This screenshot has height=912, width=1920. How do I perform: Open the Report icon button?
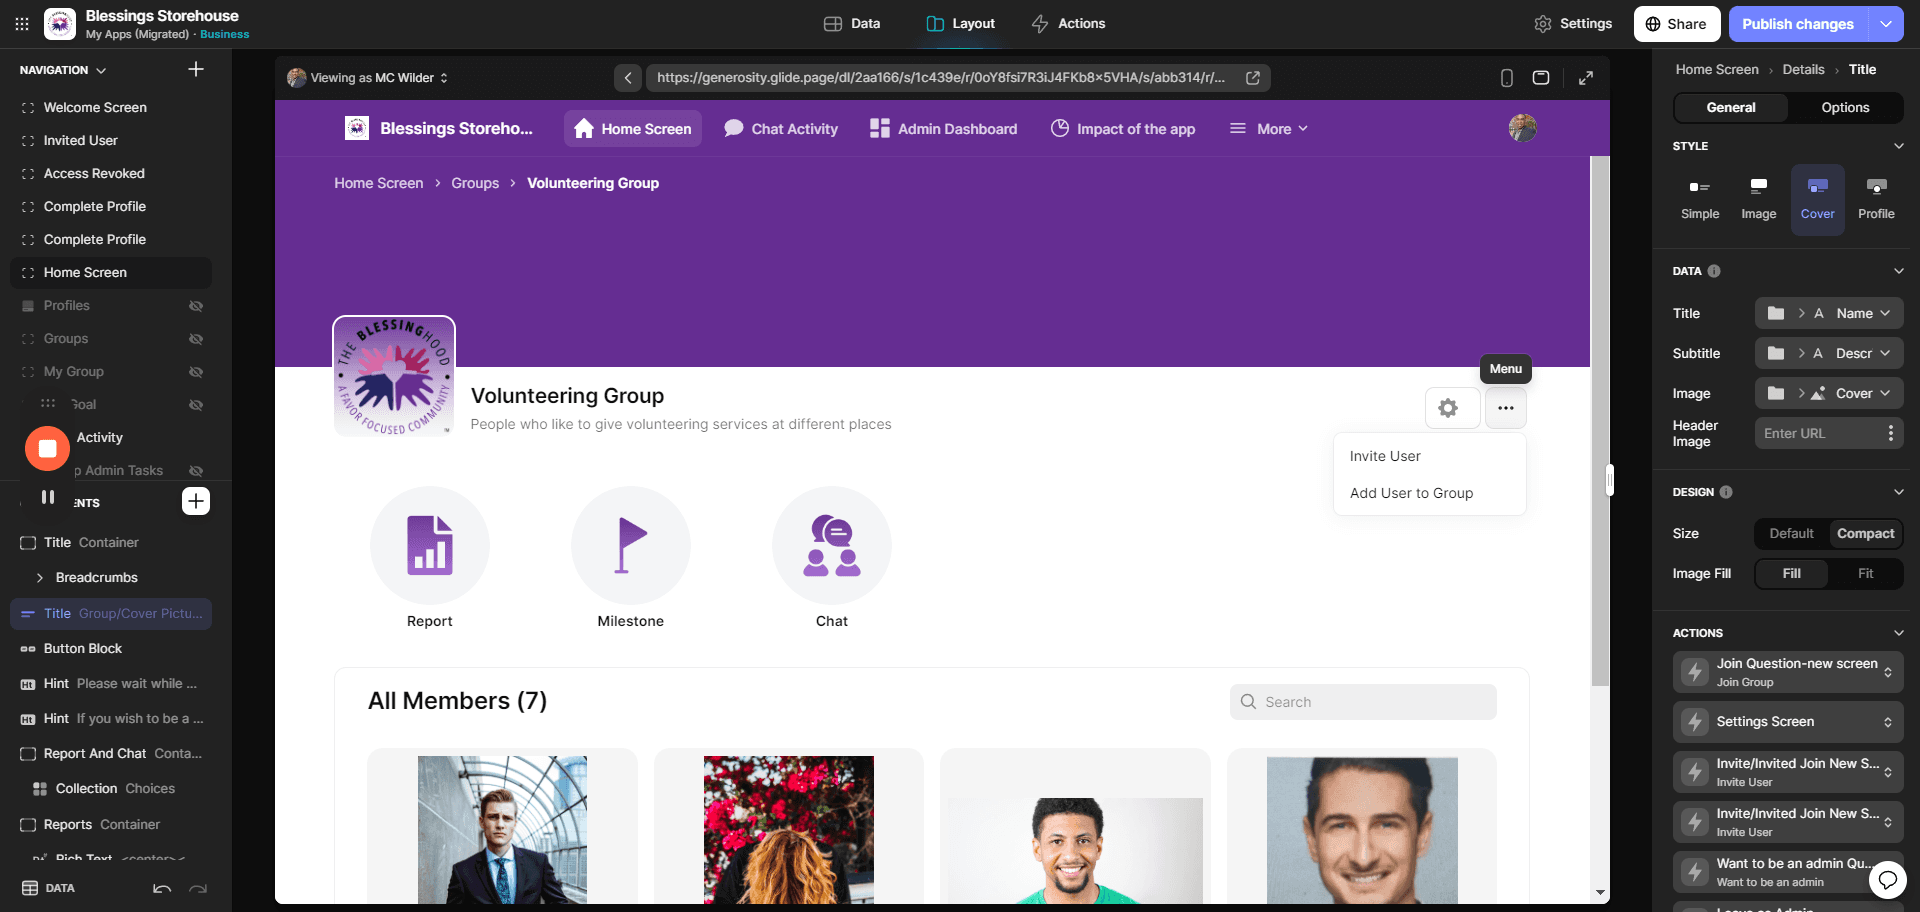(x=430, y=546)
